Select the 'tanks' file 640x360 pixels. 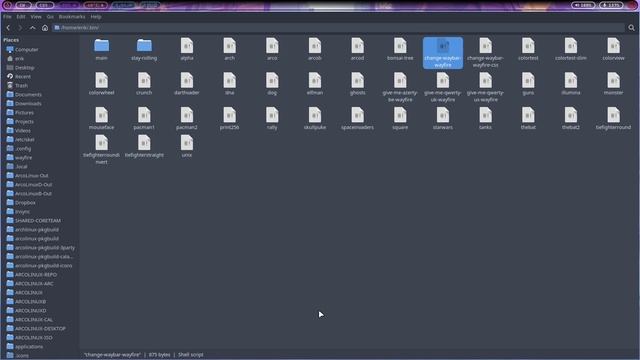[x=485, y=119]
